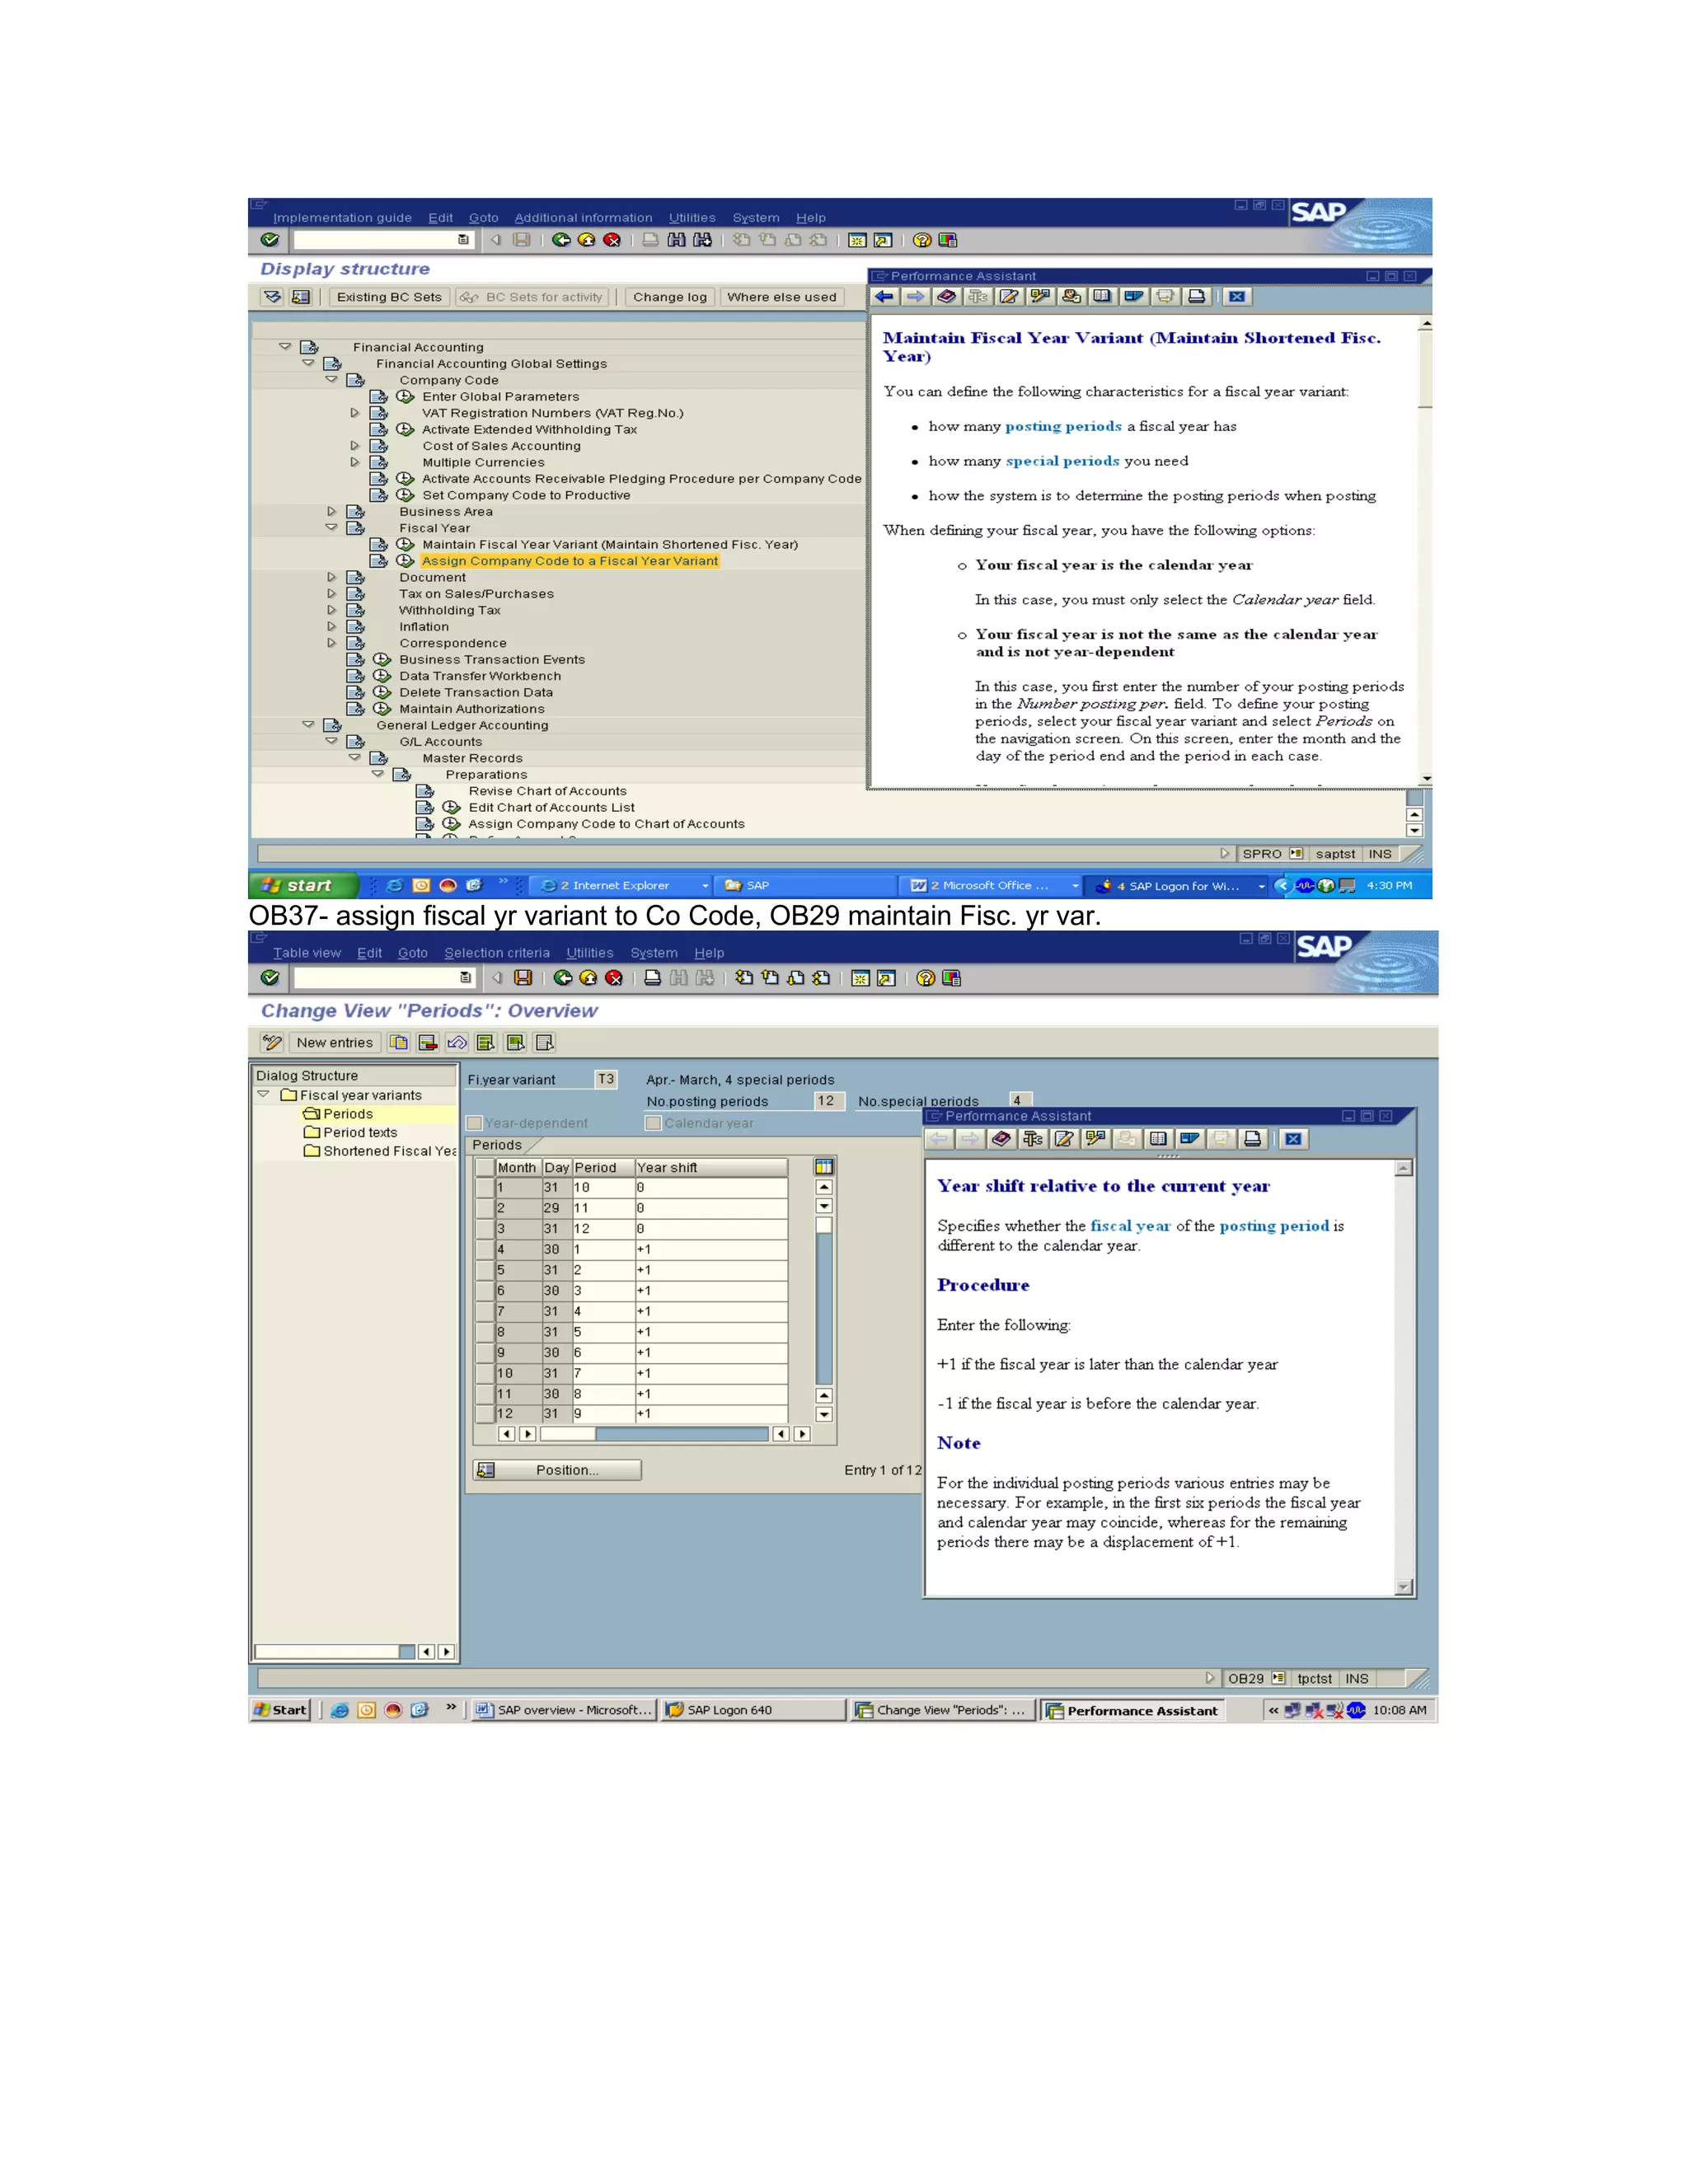This screenshot has height=2184, width=1688.
Task: Open the Table view menu
Action: (306, 953)
